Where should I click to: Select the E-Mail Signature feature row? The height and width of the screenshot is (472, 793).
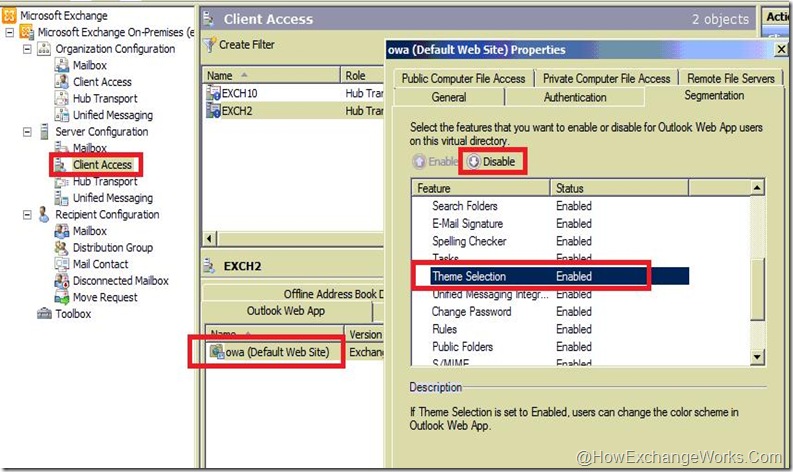[x=550, y=224]
